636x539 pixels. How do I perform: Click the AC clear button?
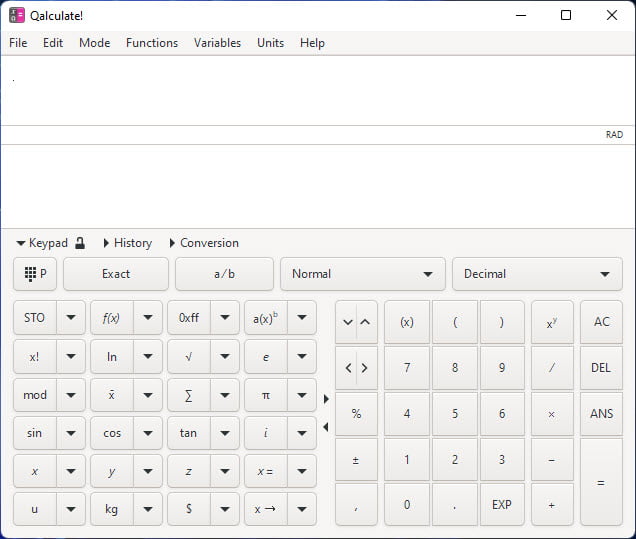pyautogui.click(x=602, y=322)
